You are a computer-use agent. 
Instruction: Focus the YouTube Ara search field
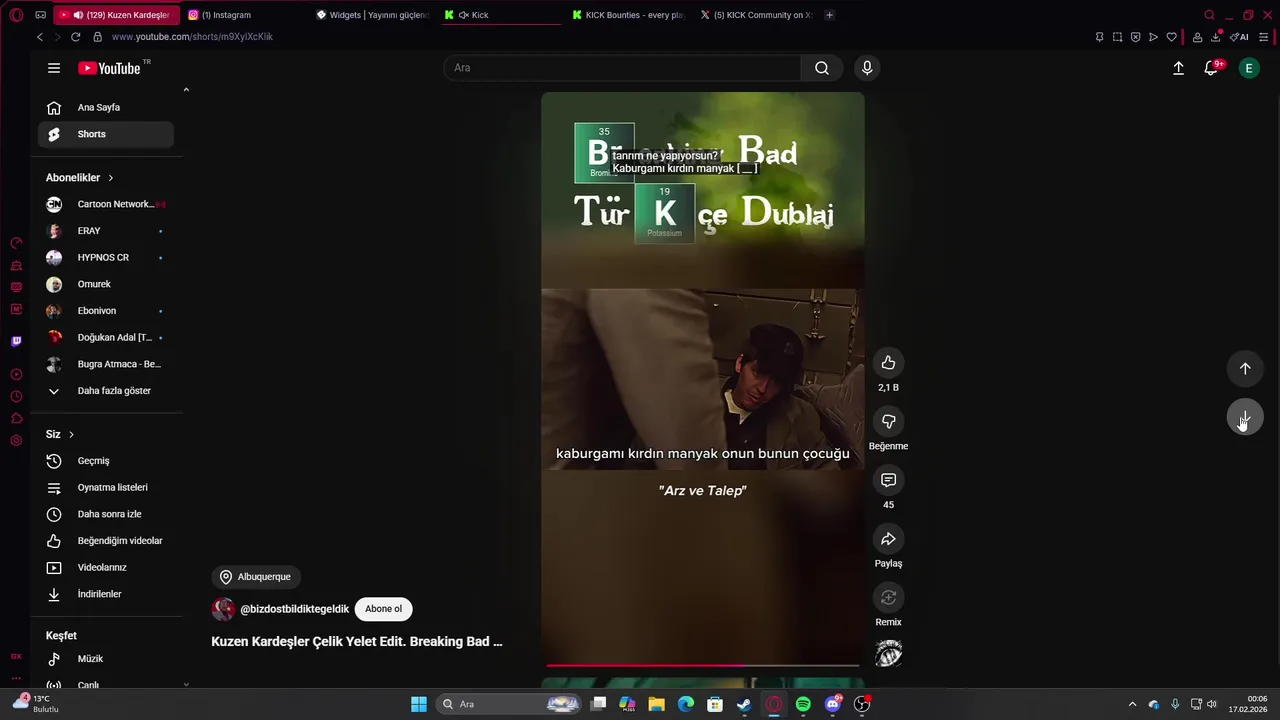click(x=622, y=68)
